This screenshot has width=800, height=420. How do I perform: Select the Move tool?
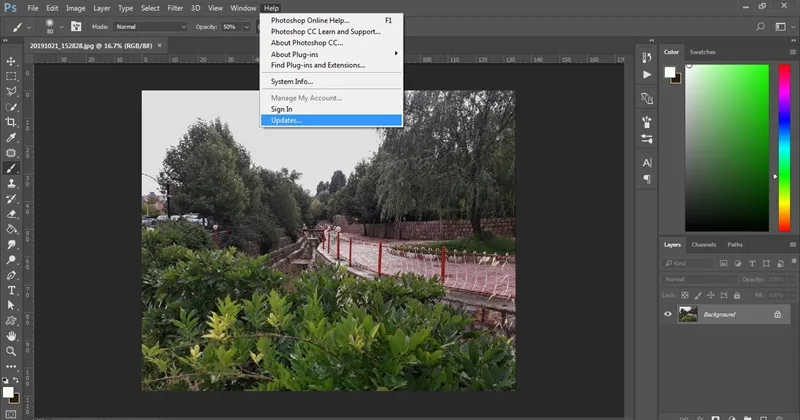click(11, 61)
